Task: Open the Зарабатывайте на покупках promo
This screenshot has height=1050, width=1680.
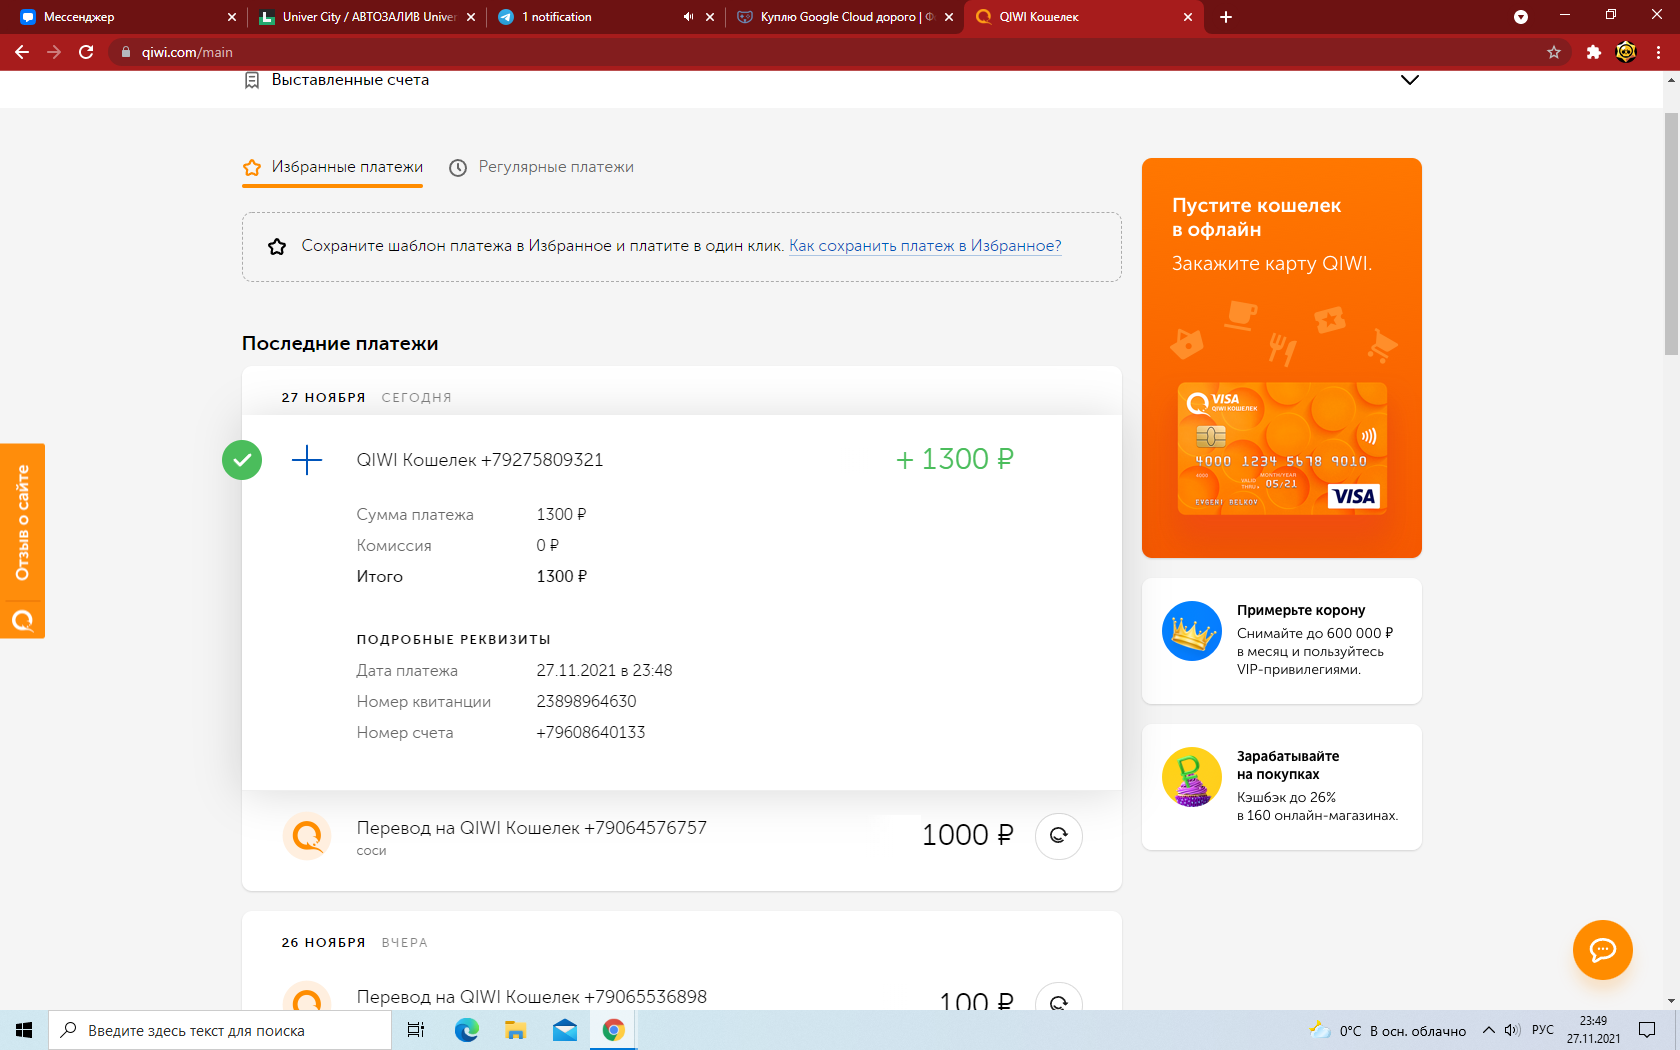Action: pyautogui.click(x=1282, y=787)
